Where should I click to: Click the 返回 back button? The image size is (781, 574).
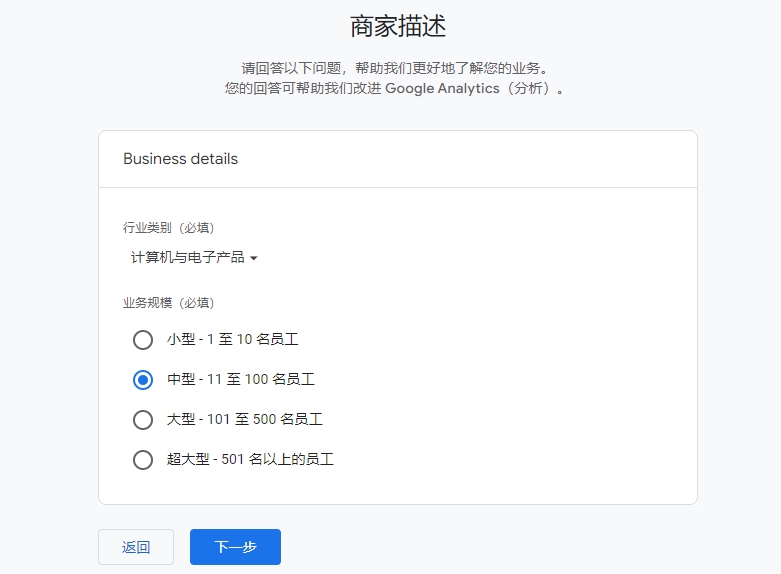click(x=136, y=547)
